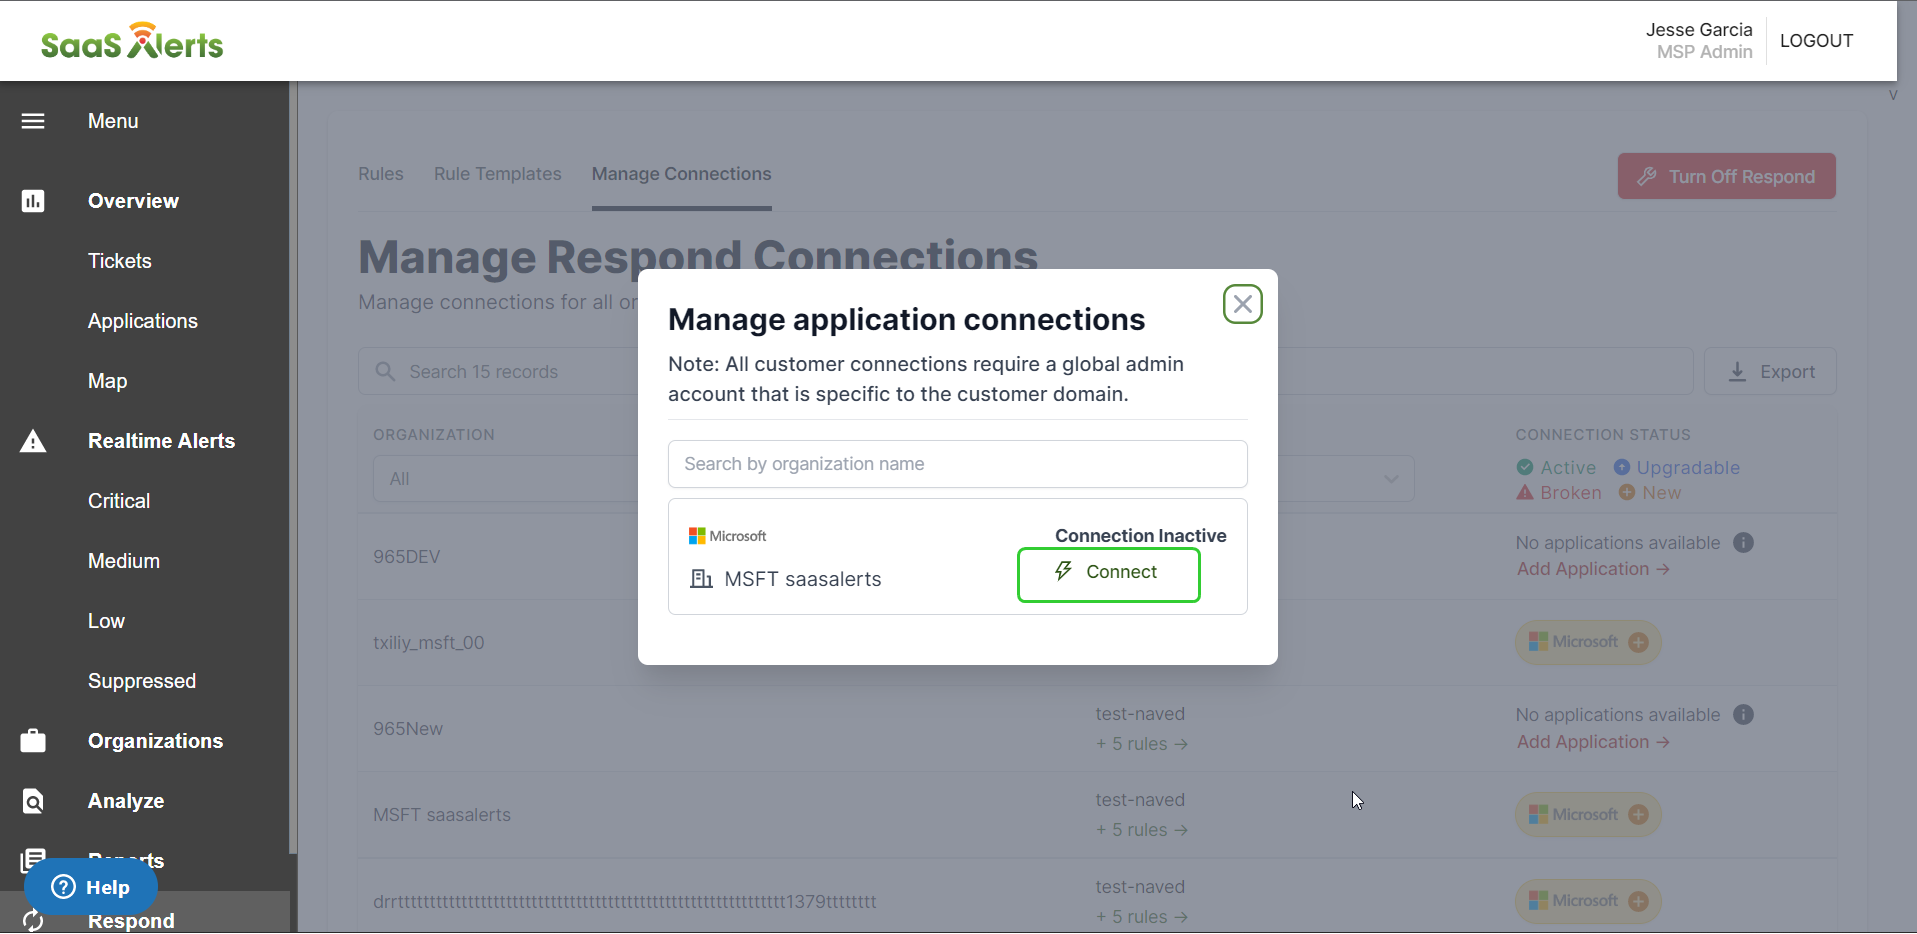Click the Respond refresh icon in sidebar

tap(33, 921)
